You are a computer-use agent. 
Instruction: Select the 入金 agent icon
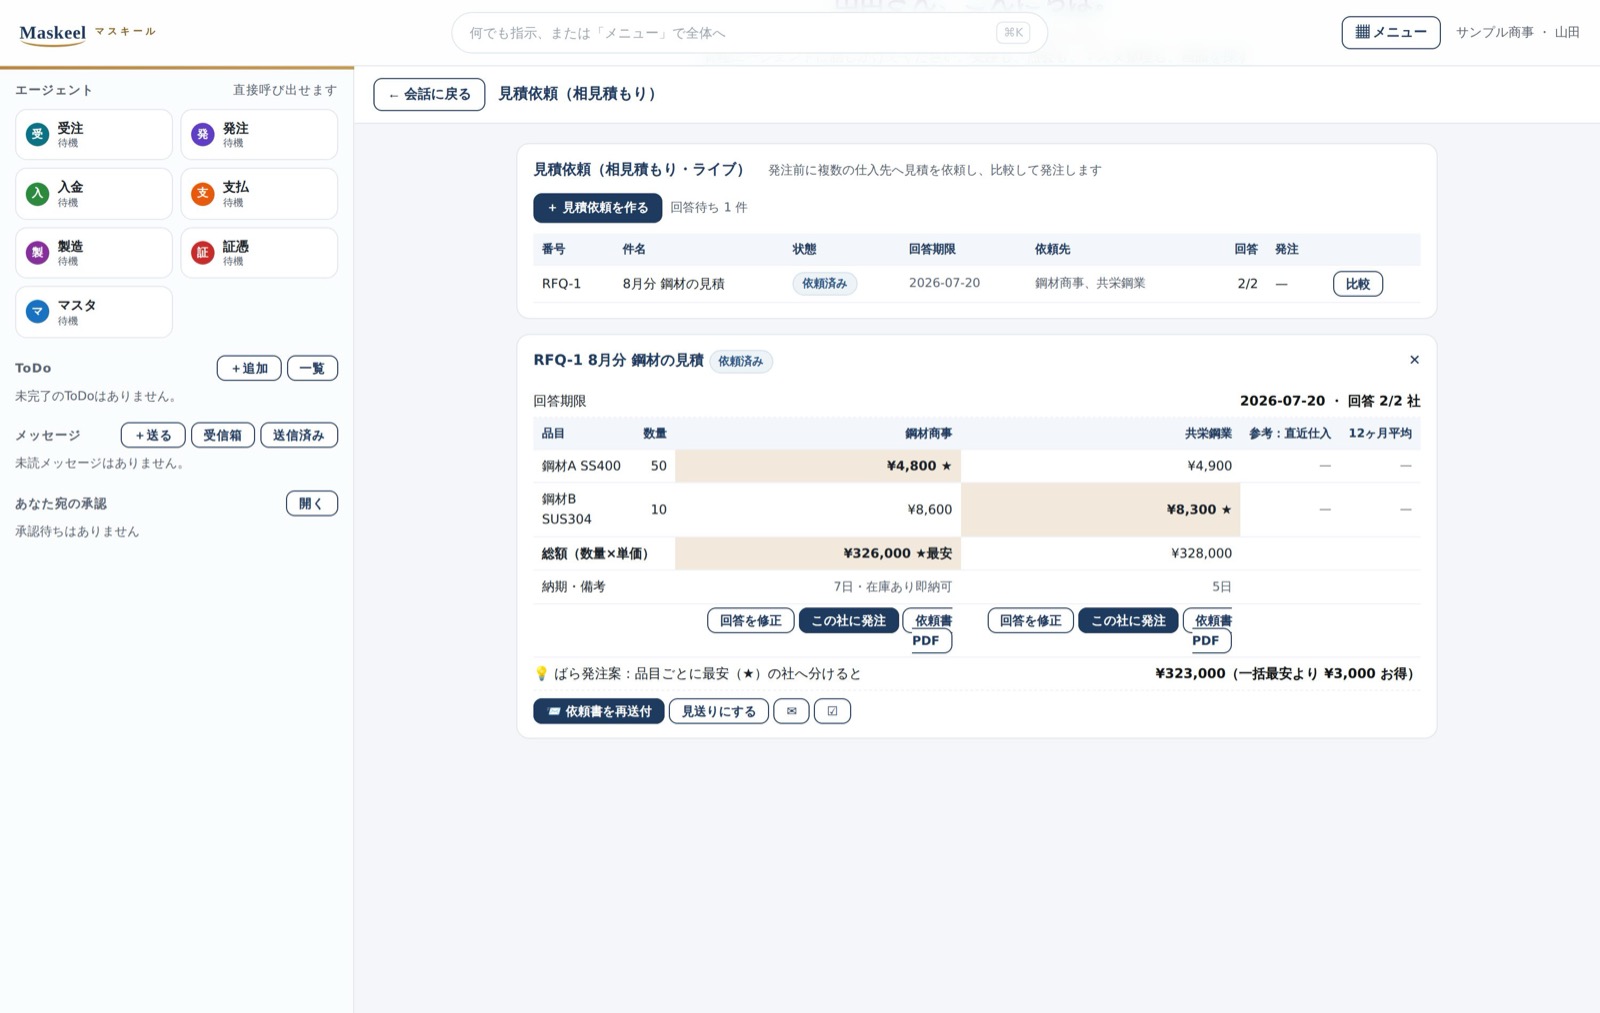(37, 194)
